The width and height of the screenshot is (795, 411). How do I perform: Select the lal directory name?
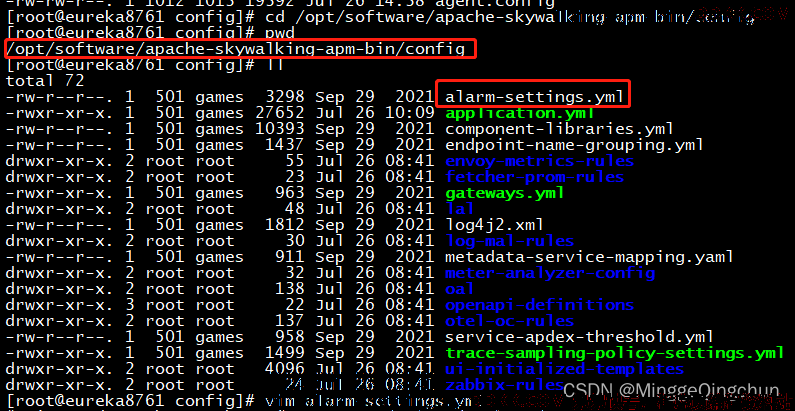459,209
